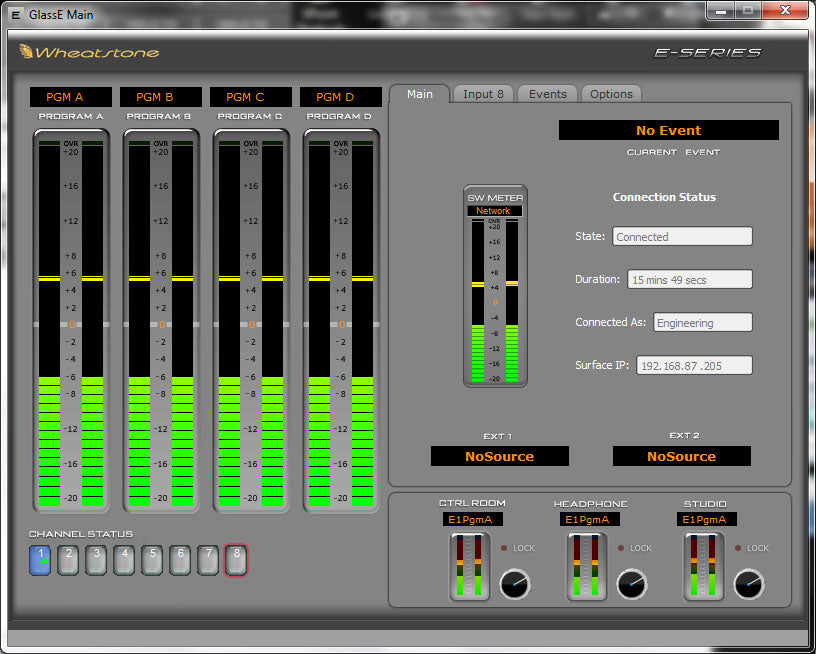Toggle the CTRL ROOM lock indicator
This screenshot has width=816, height=654.
504,548
